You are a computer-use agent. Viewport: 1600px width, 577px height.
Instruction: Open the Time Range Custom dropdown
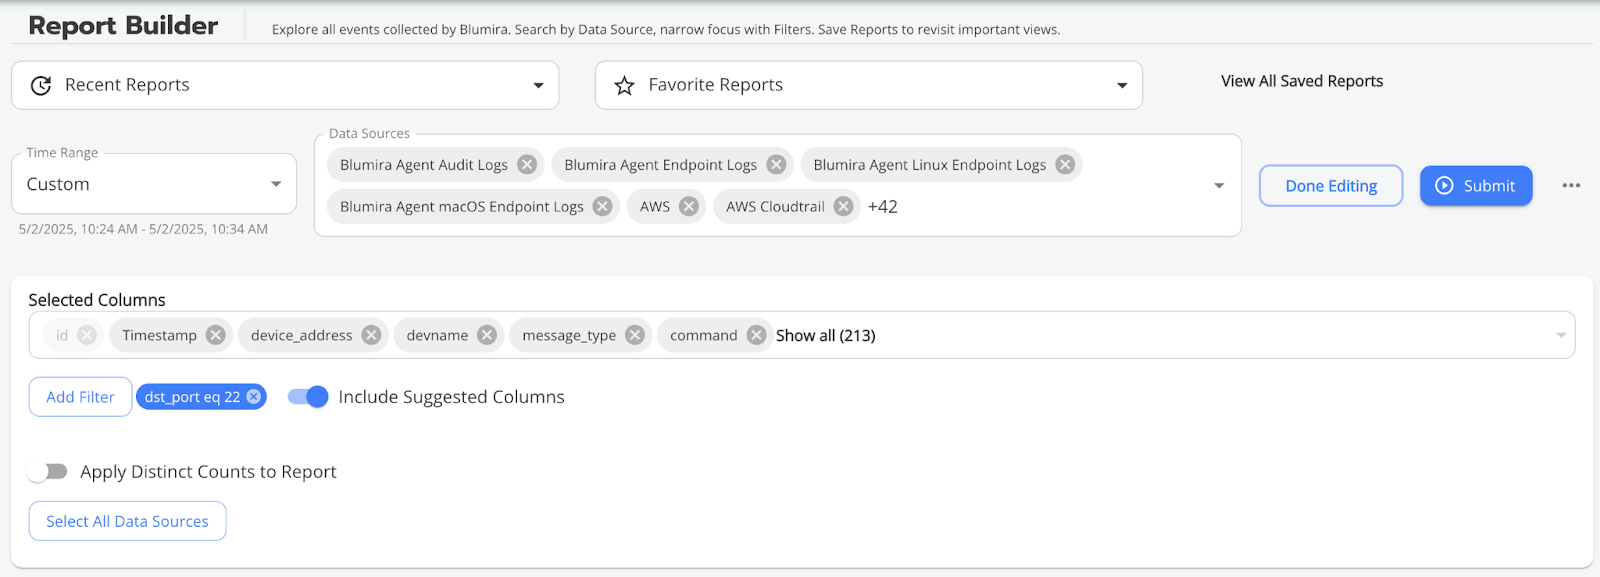pyautogui.click(x=154, y=184)
